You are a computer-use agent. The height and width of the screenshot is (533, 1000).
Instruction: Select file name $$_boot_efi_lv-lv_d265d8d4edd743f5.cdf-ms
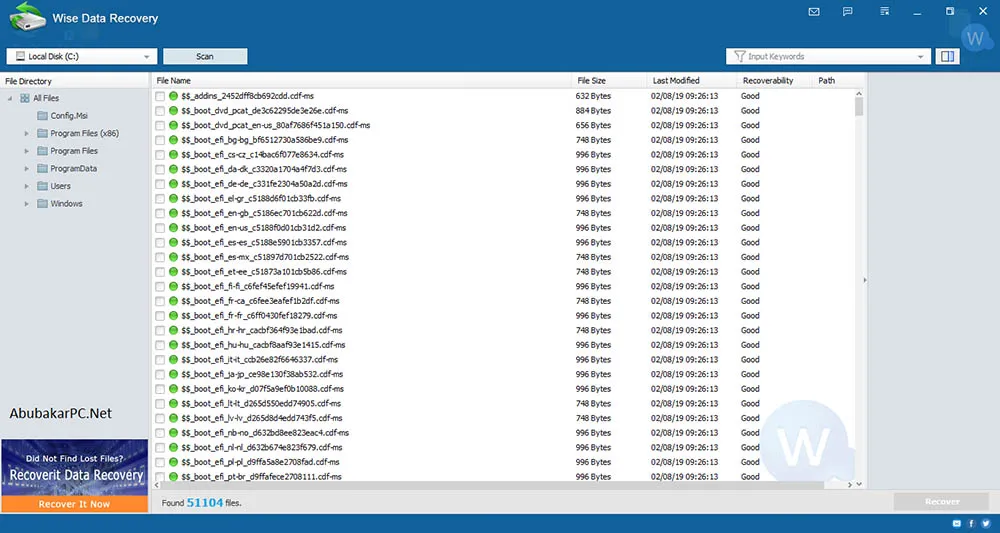pyautogui.click(x=261, y=418)
